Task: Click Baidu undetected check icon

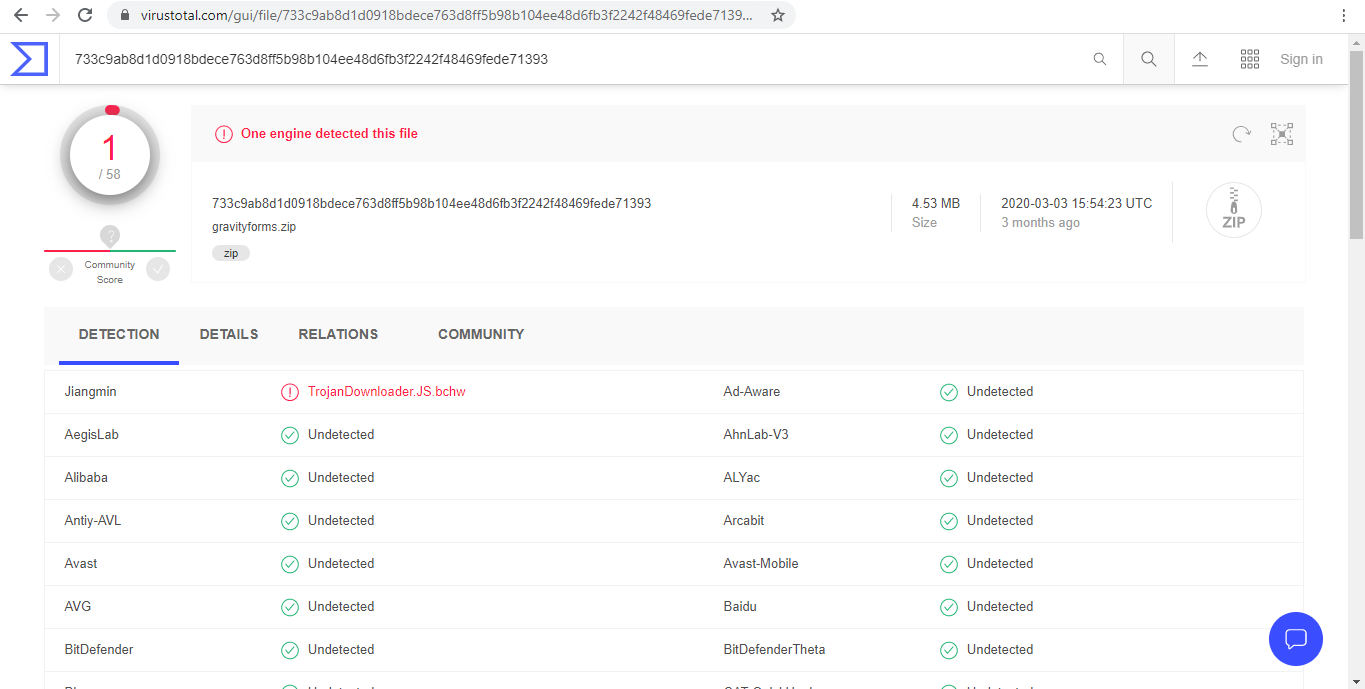Action: pyautogui.click(x=949, y=607)
